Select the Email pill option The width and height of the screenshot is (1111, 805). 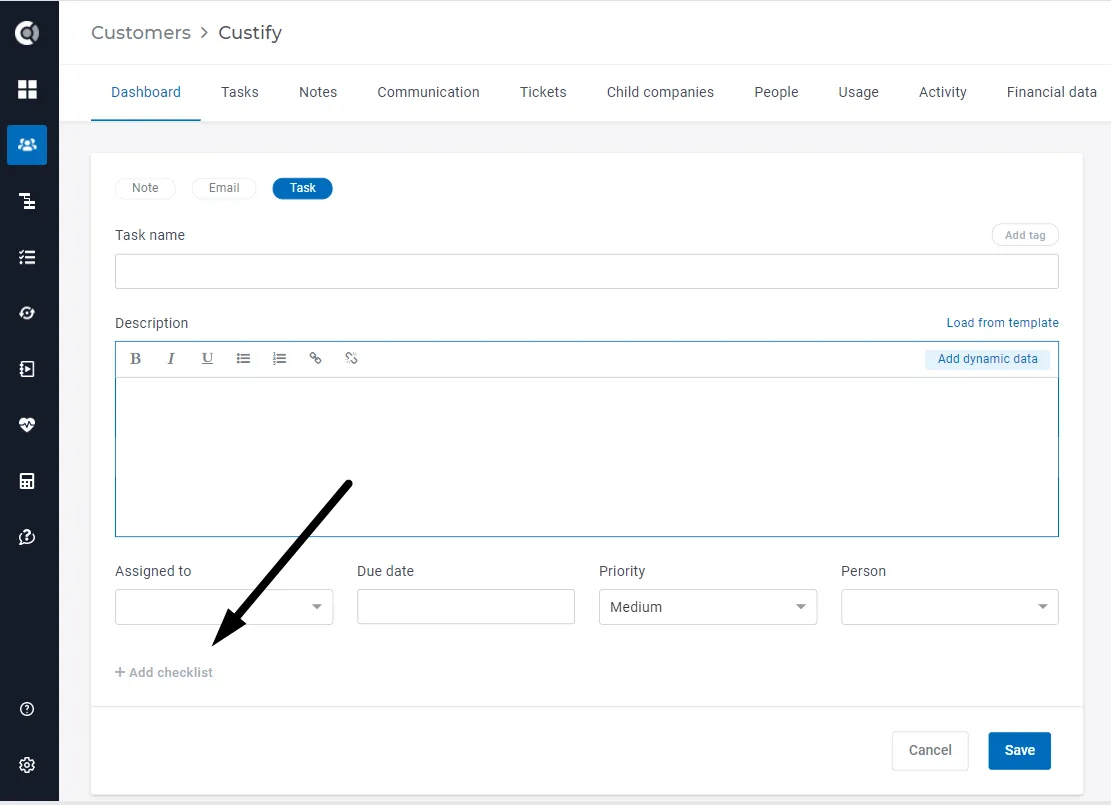click(224, 188)
